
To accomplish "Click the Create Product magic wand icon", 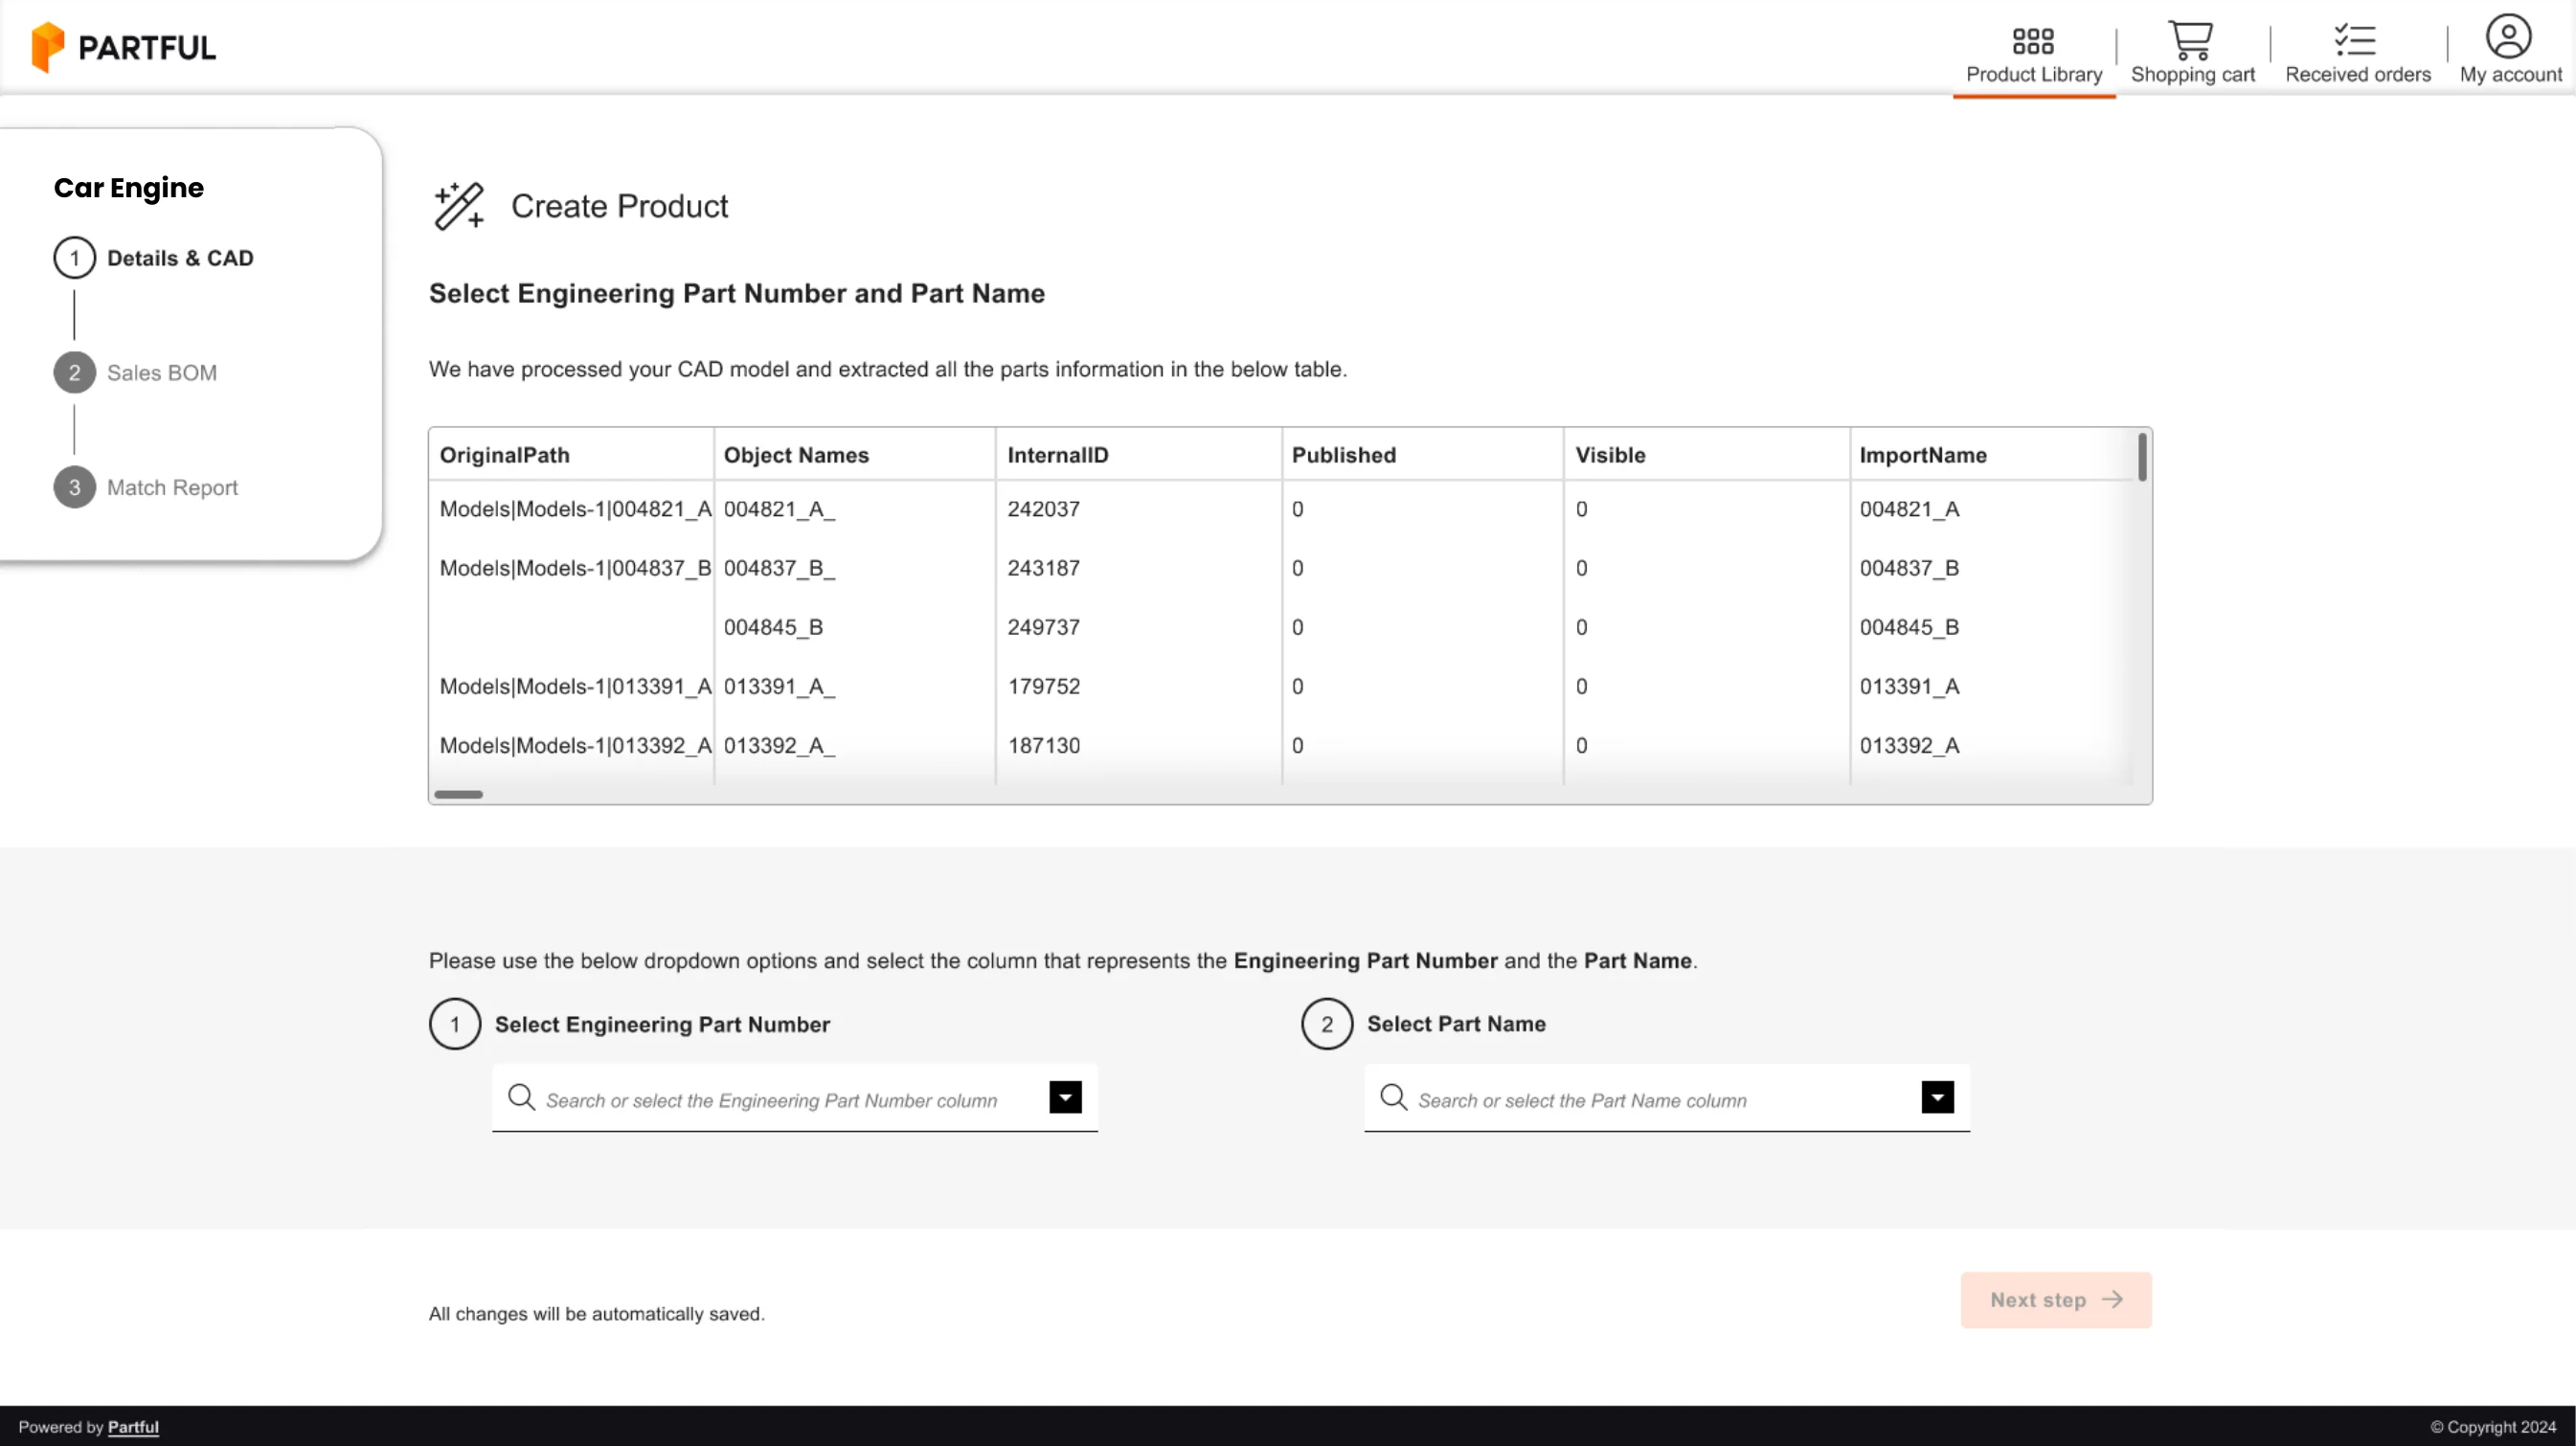I will point(459,206).
